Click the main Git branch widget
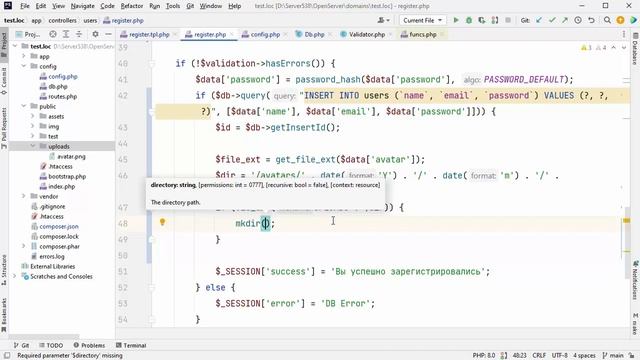Viewport: 640px width, 360px height. pos(613,356)
